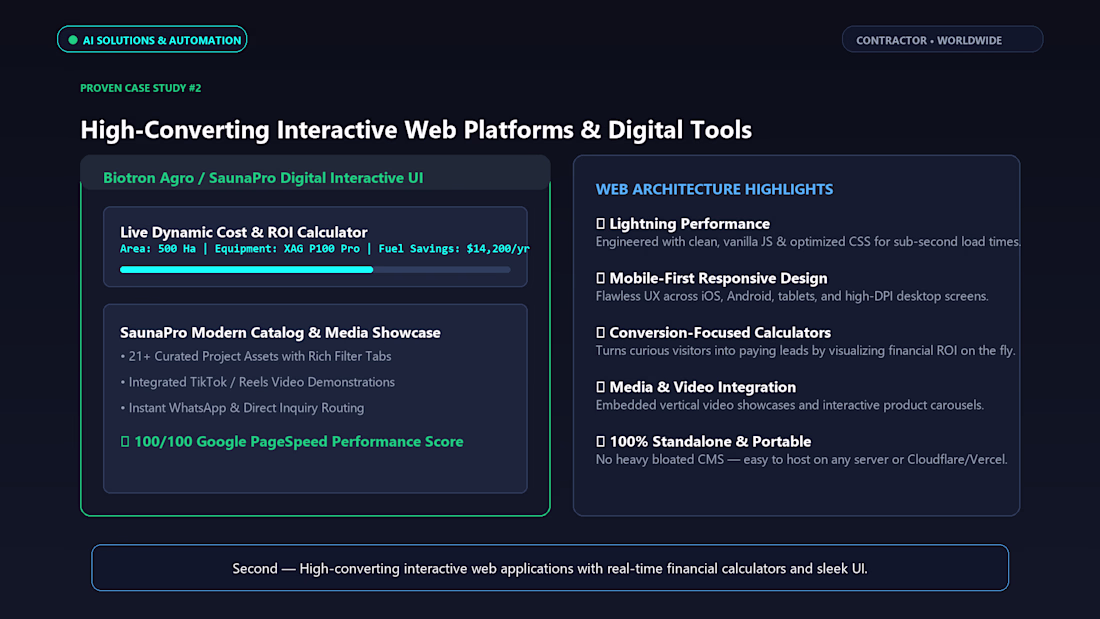Click the icon before 100/100 Google PageSpeed

pyautogui.click(x=125, y=441)
